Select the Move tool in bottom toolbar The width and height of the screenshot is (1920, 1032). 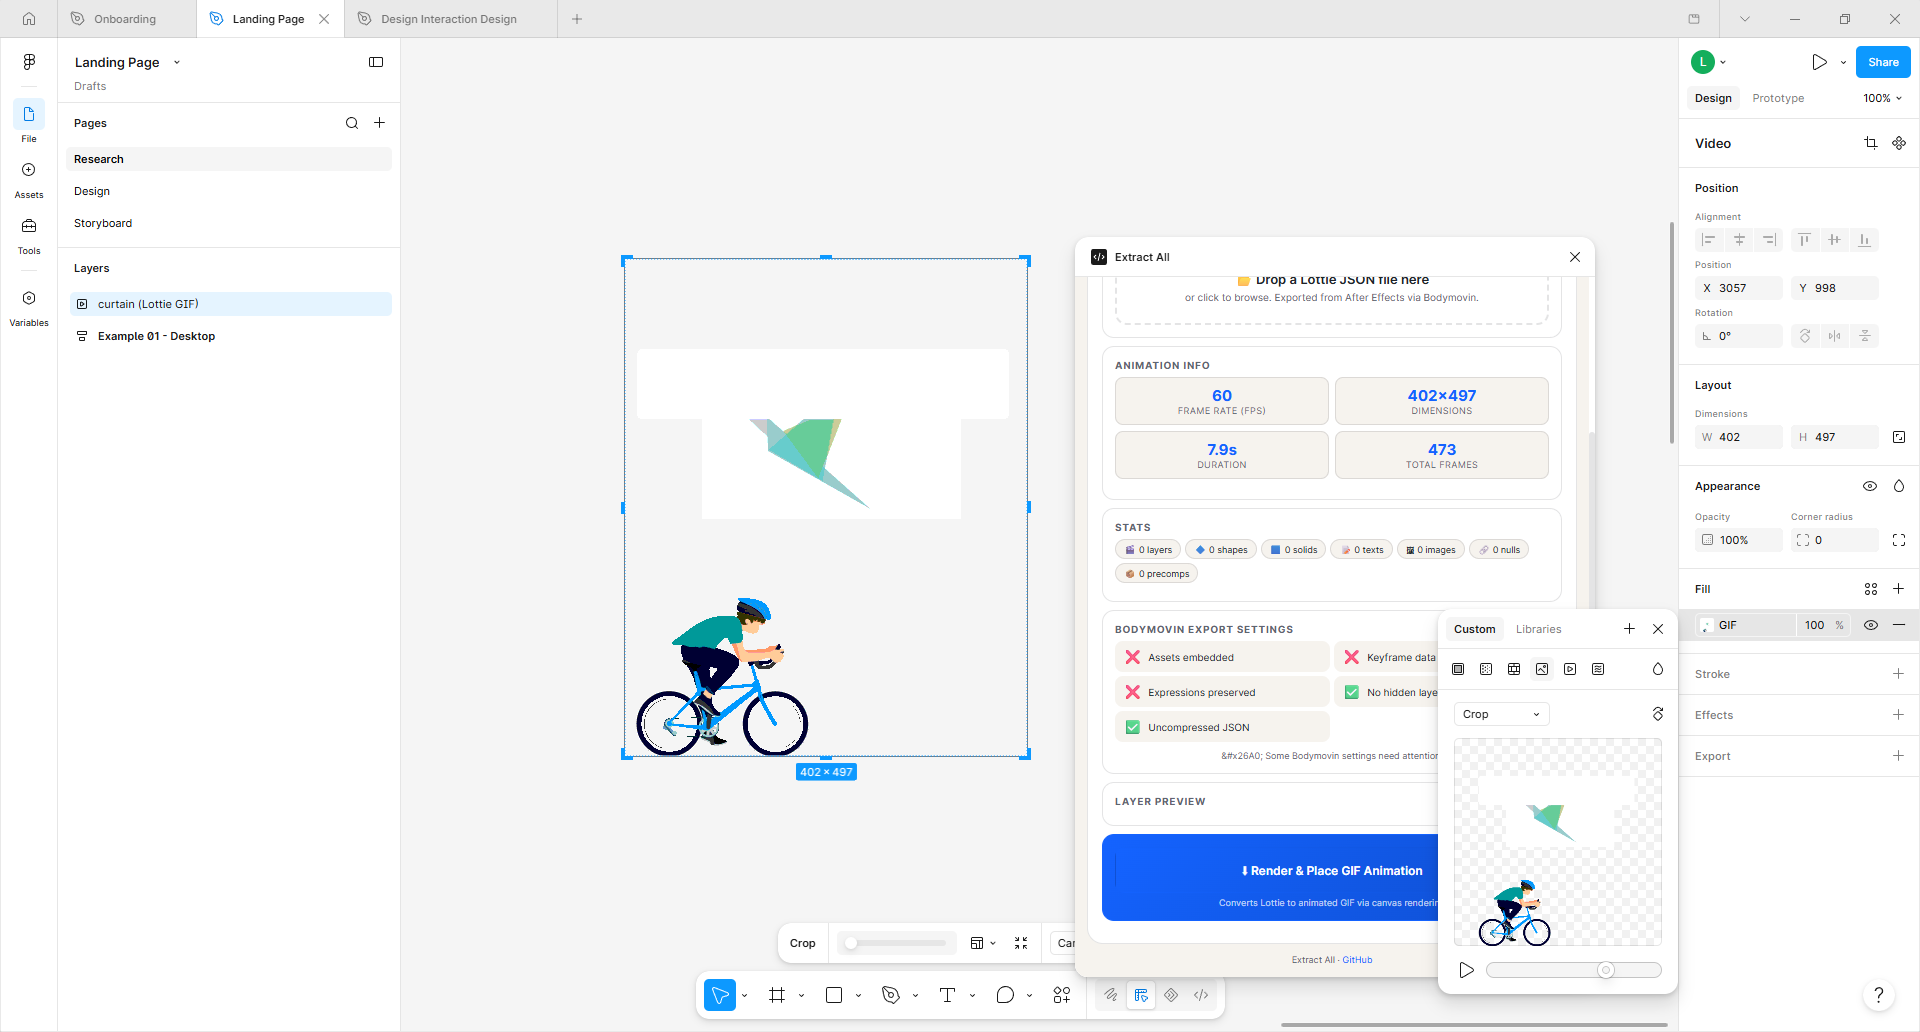(720, 995)
